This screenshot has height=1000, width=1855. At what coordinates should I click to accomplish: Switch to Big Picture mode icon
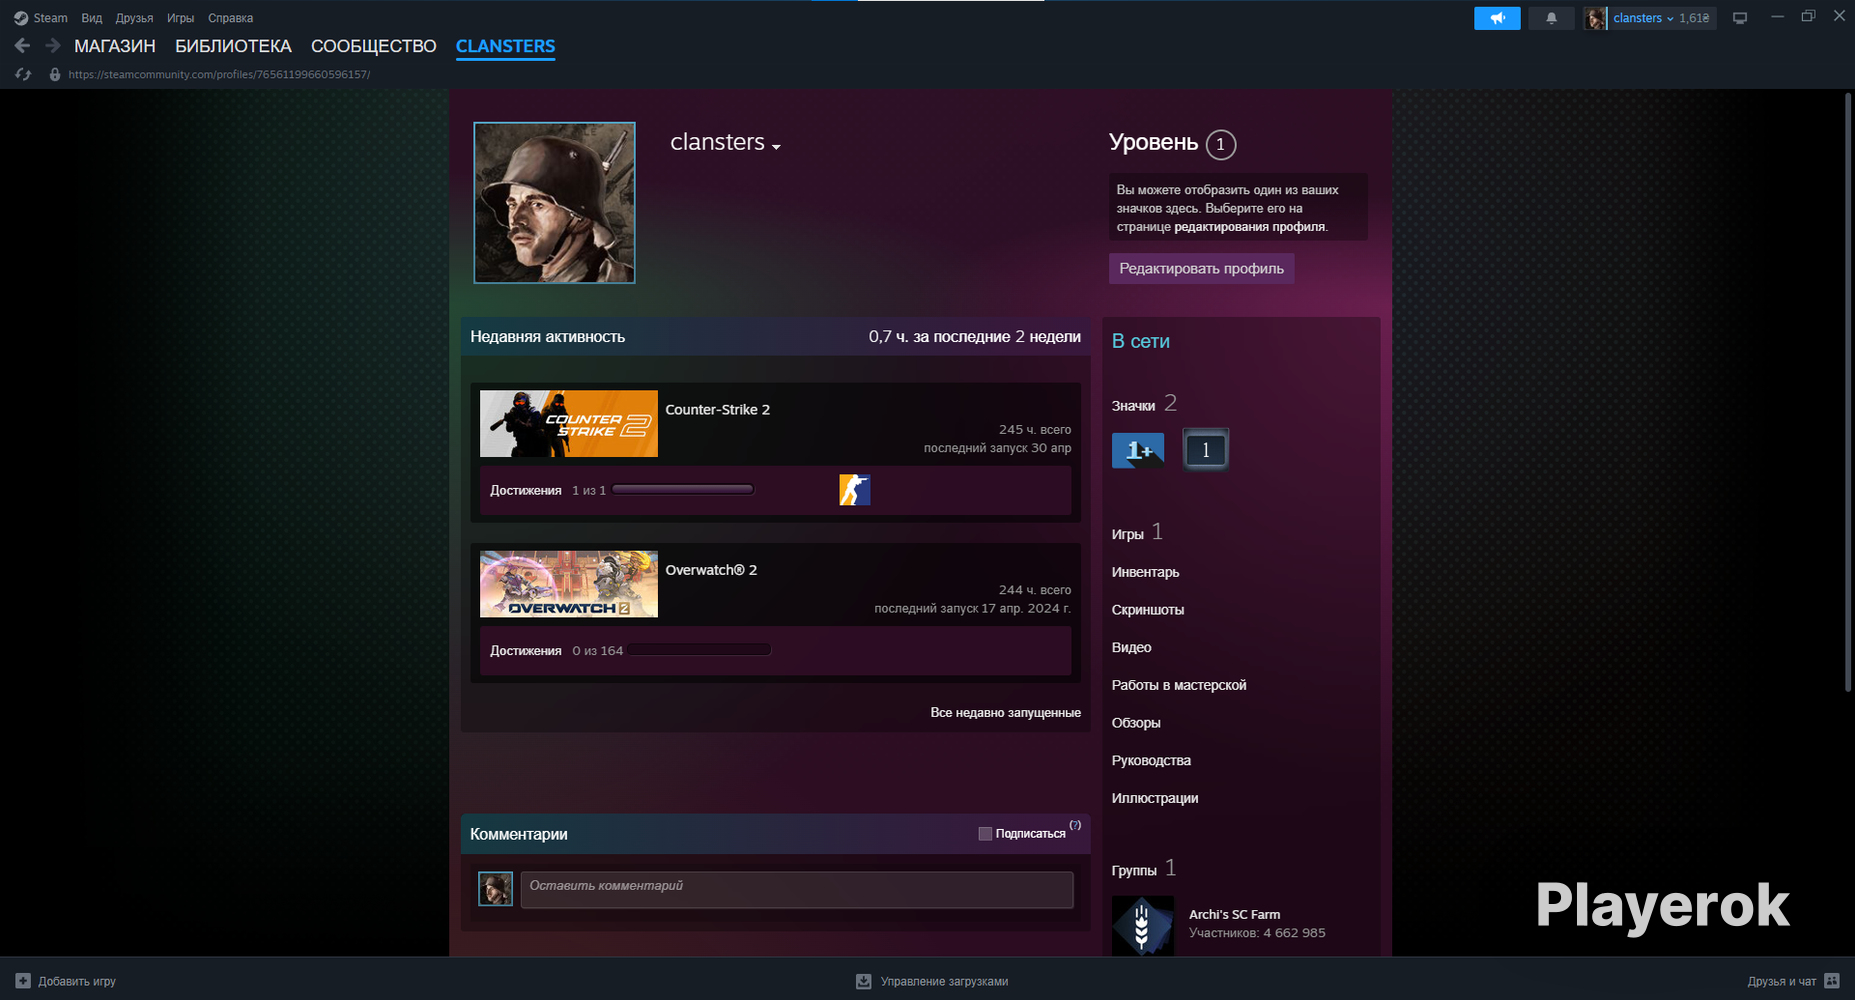pos(1740,18)
